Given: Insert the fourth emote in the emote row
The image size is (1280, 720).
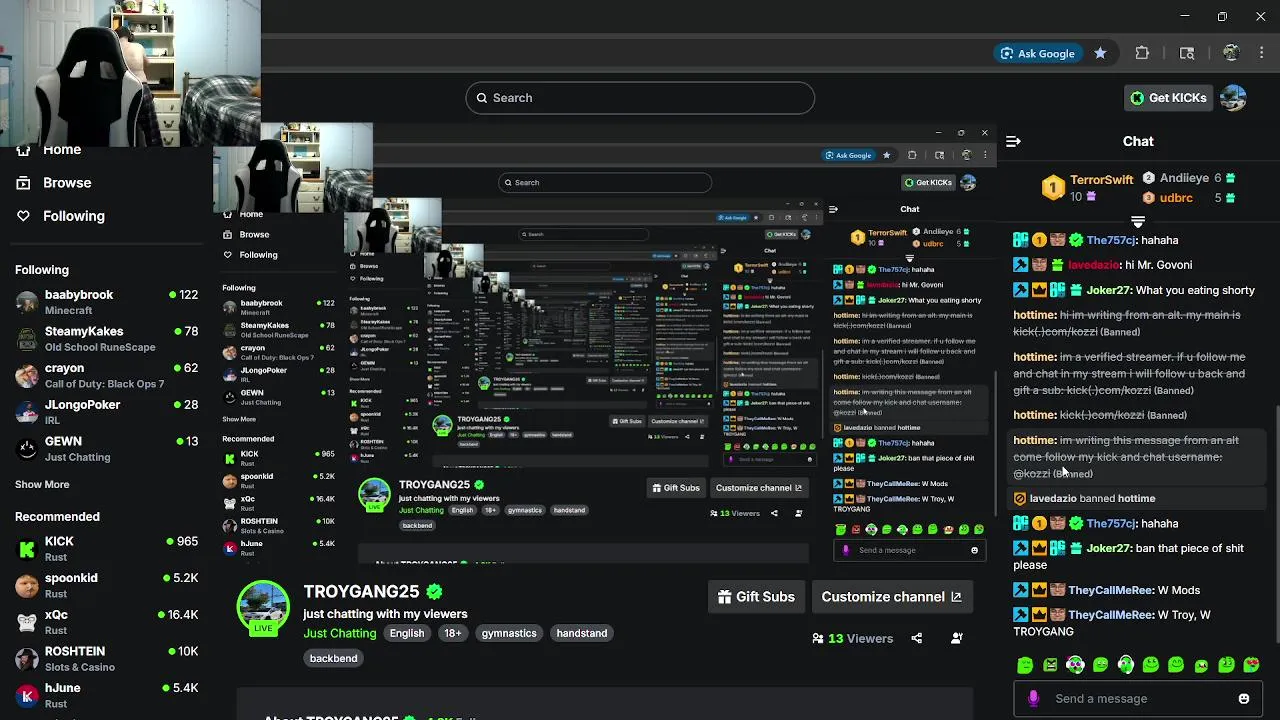Looking at the screenshot, I should pyautogui.click(x=1100, y=665).
